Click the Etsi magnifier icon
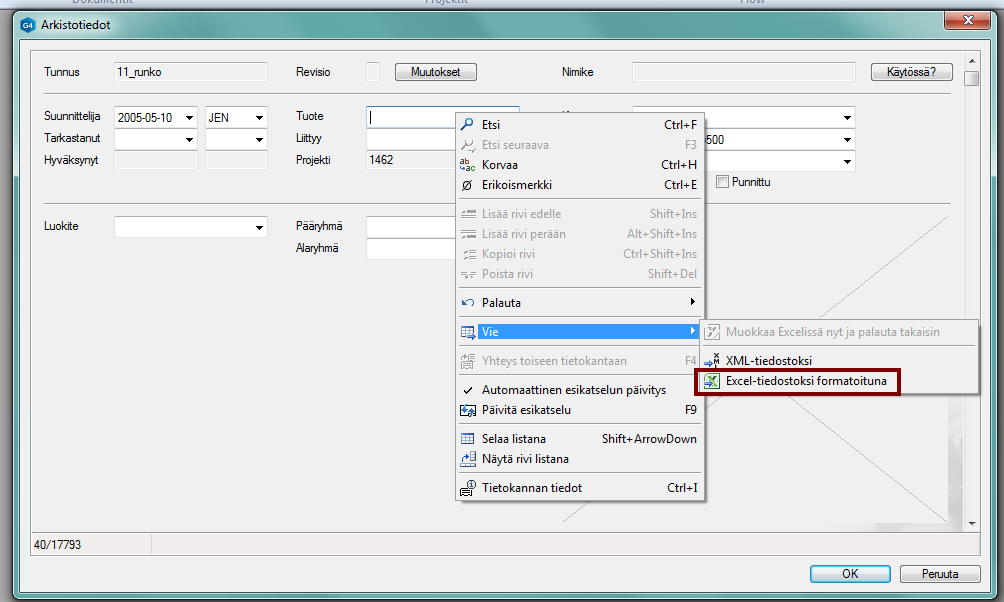 (x=467, y=125)
